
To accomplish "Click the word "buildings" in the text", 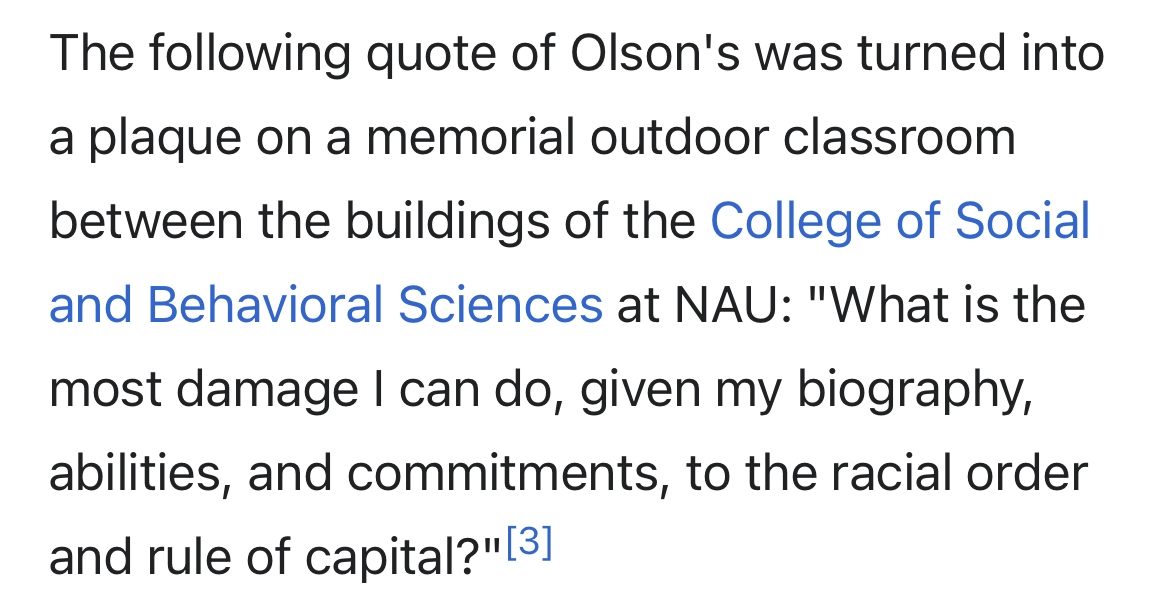I will pyautogui.click(x=435, y=222).
